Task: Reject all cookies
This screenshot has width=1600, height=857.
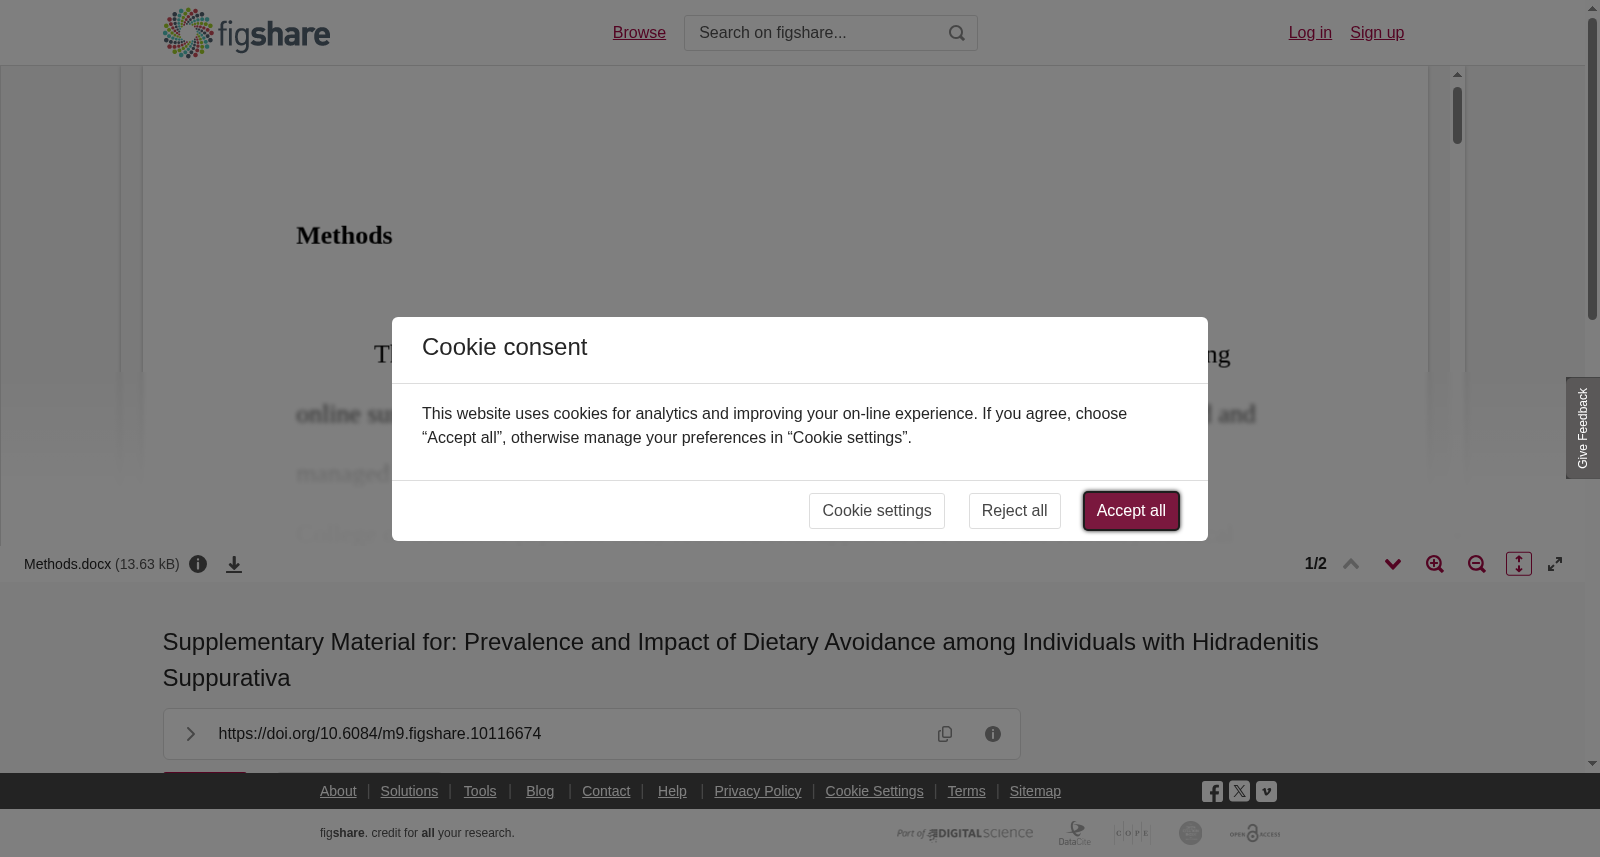Action: click(1014, 511)
